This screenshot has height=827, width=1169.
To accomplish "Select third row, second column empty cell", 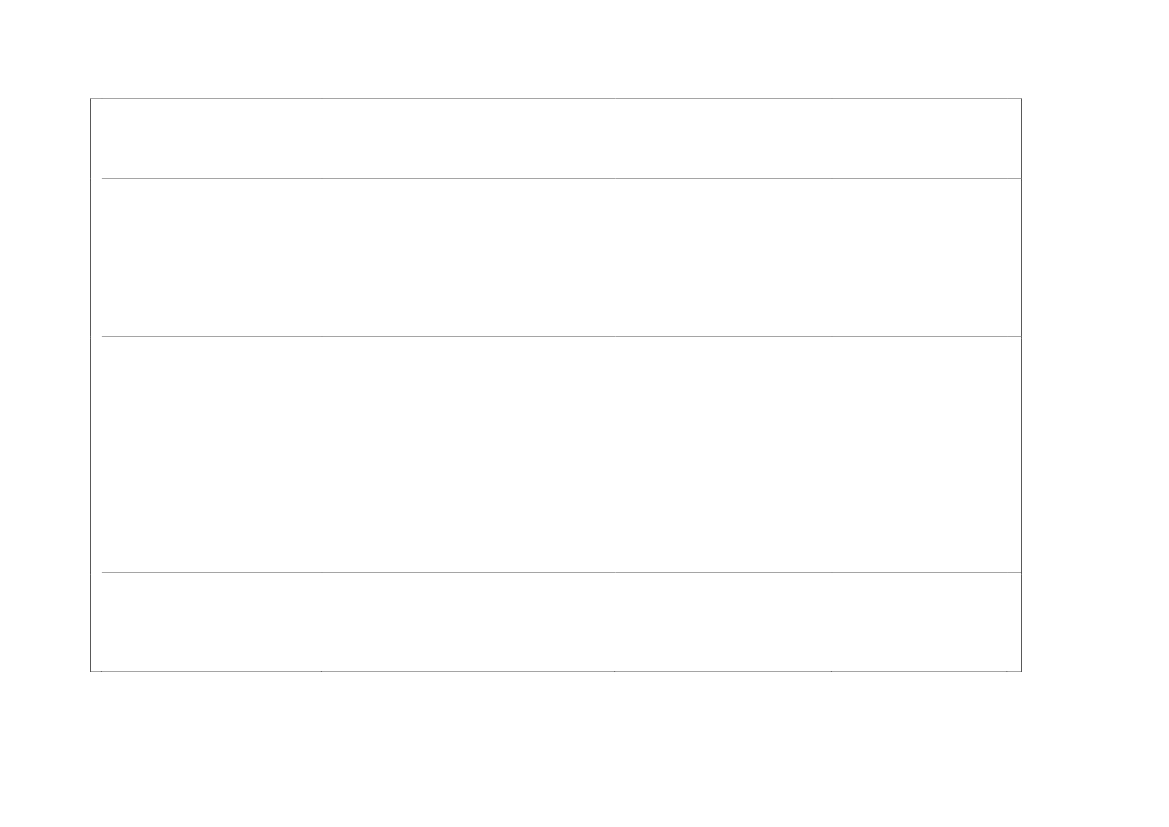I will 467,454.
